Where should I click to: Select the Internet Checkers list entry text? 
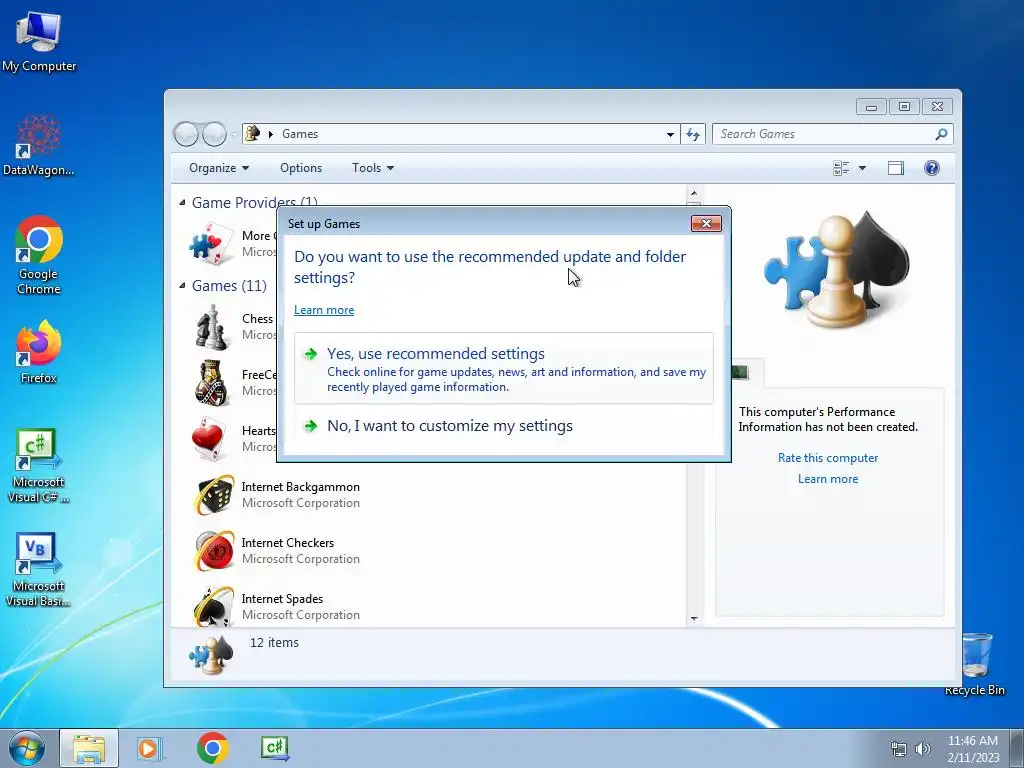coord(300,551)
